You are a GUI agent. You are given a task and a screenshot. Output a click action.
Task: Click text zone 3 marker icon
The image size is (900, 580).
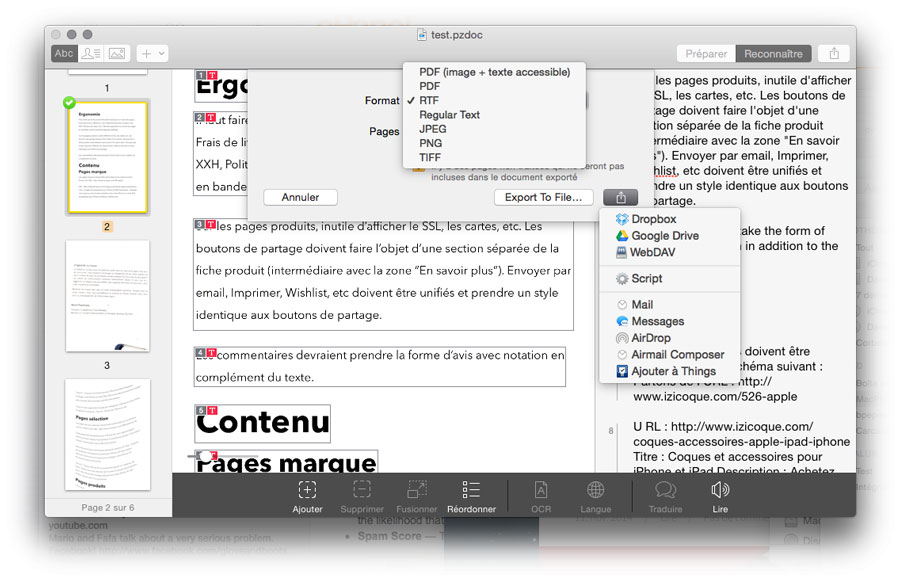tap(205, 225)
